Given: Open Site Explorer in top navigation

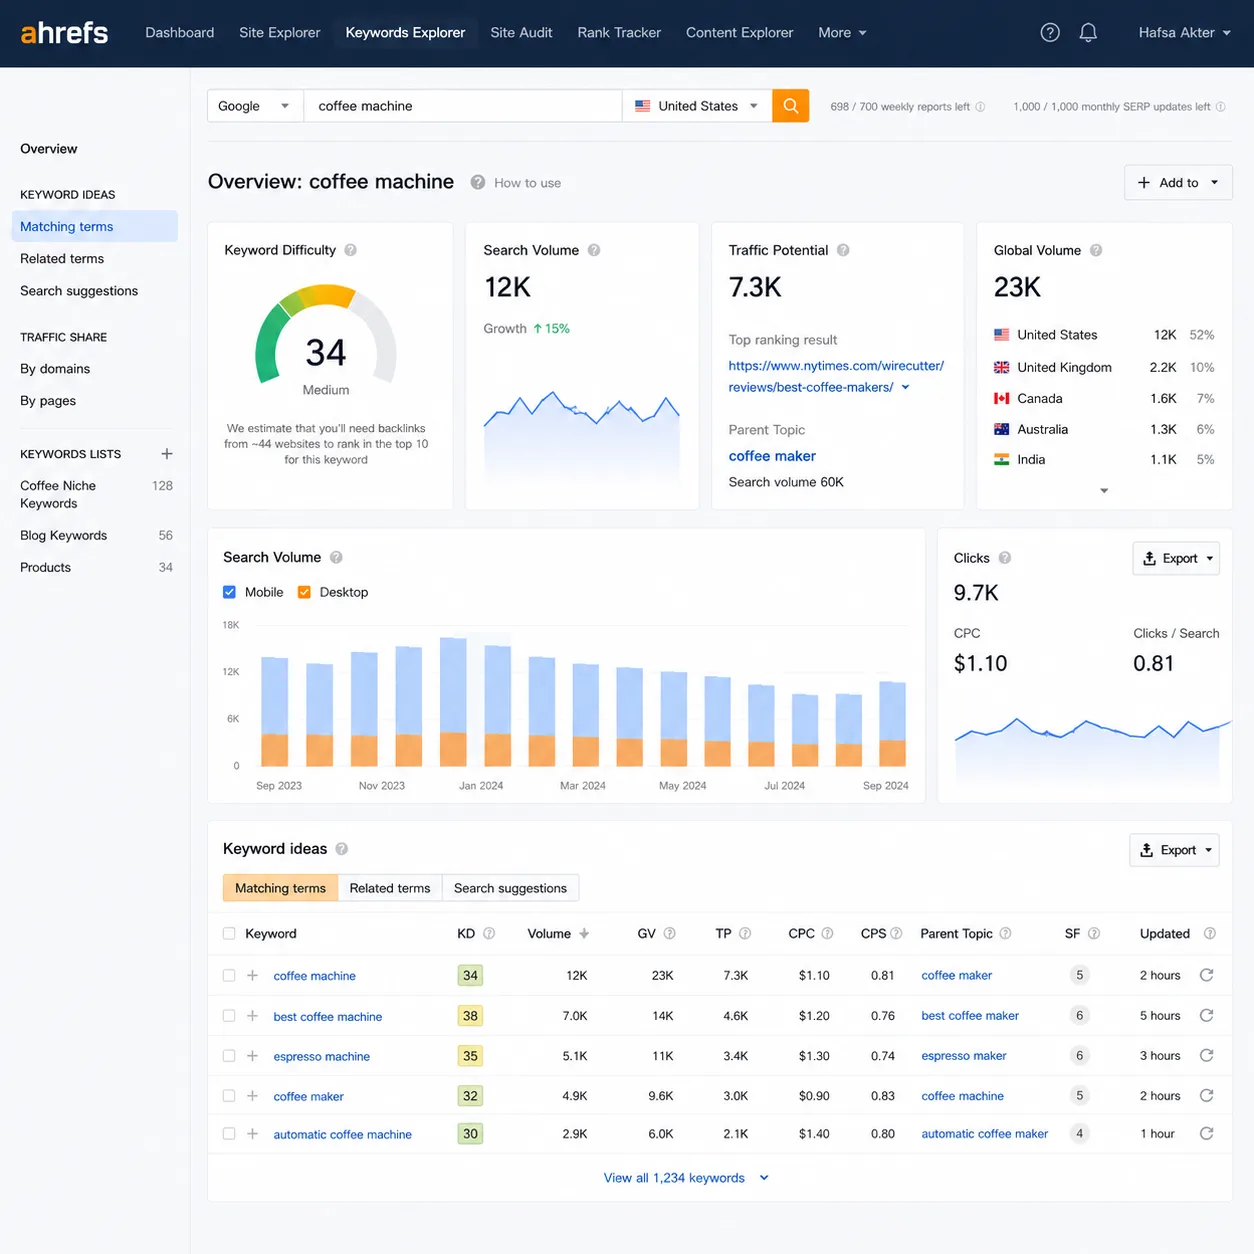Looking at the screenshot, I should (x=280, y=33).
